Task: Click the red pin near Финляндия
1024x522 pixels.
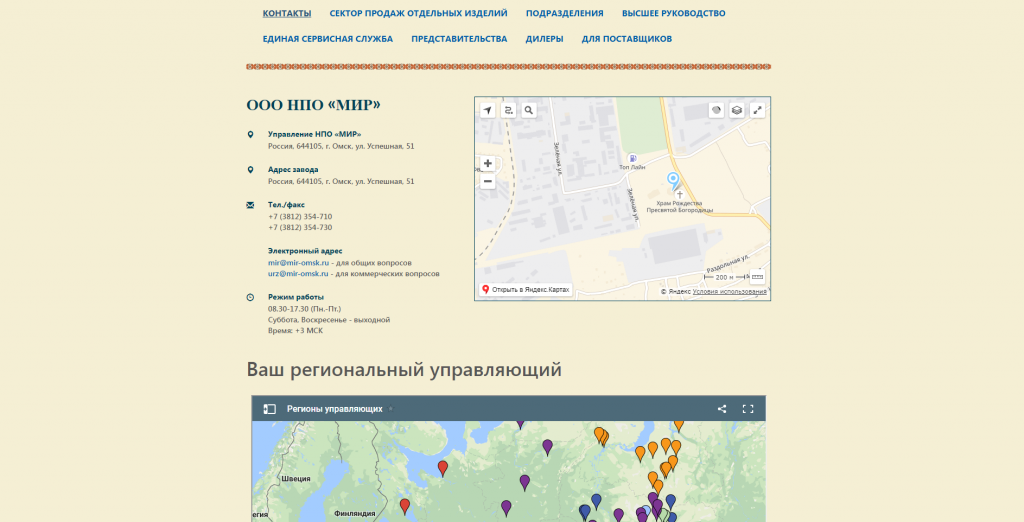Action: point(405,505)
